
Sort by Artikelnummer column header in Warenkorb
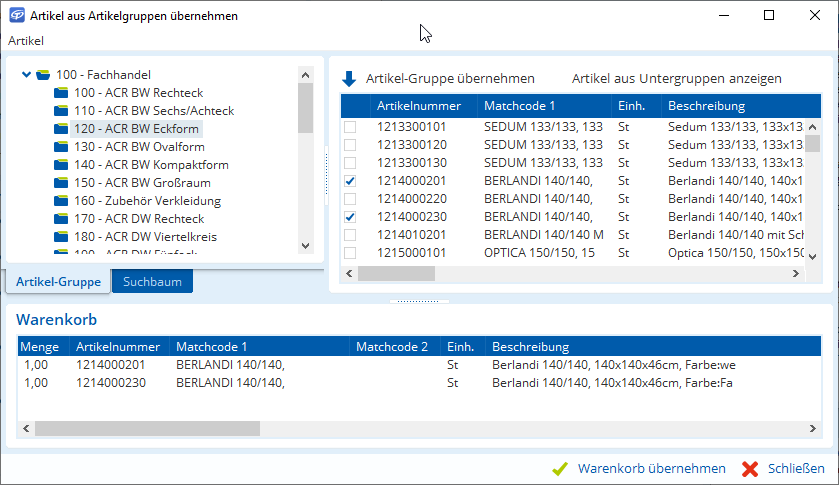(115, 347)
